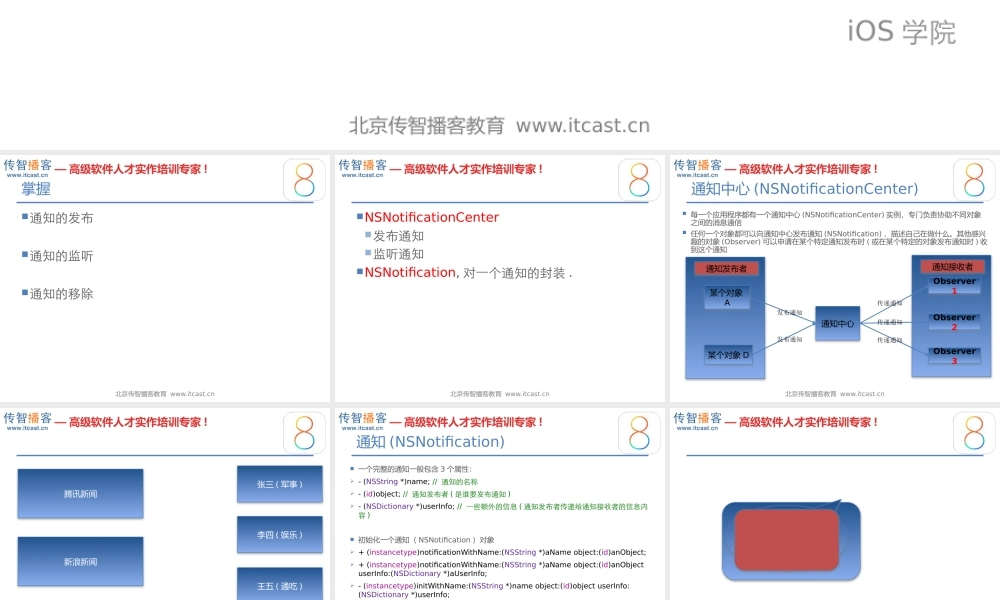Click the 某个对象 A box
Screen dimensions: 1000x600
727,297
